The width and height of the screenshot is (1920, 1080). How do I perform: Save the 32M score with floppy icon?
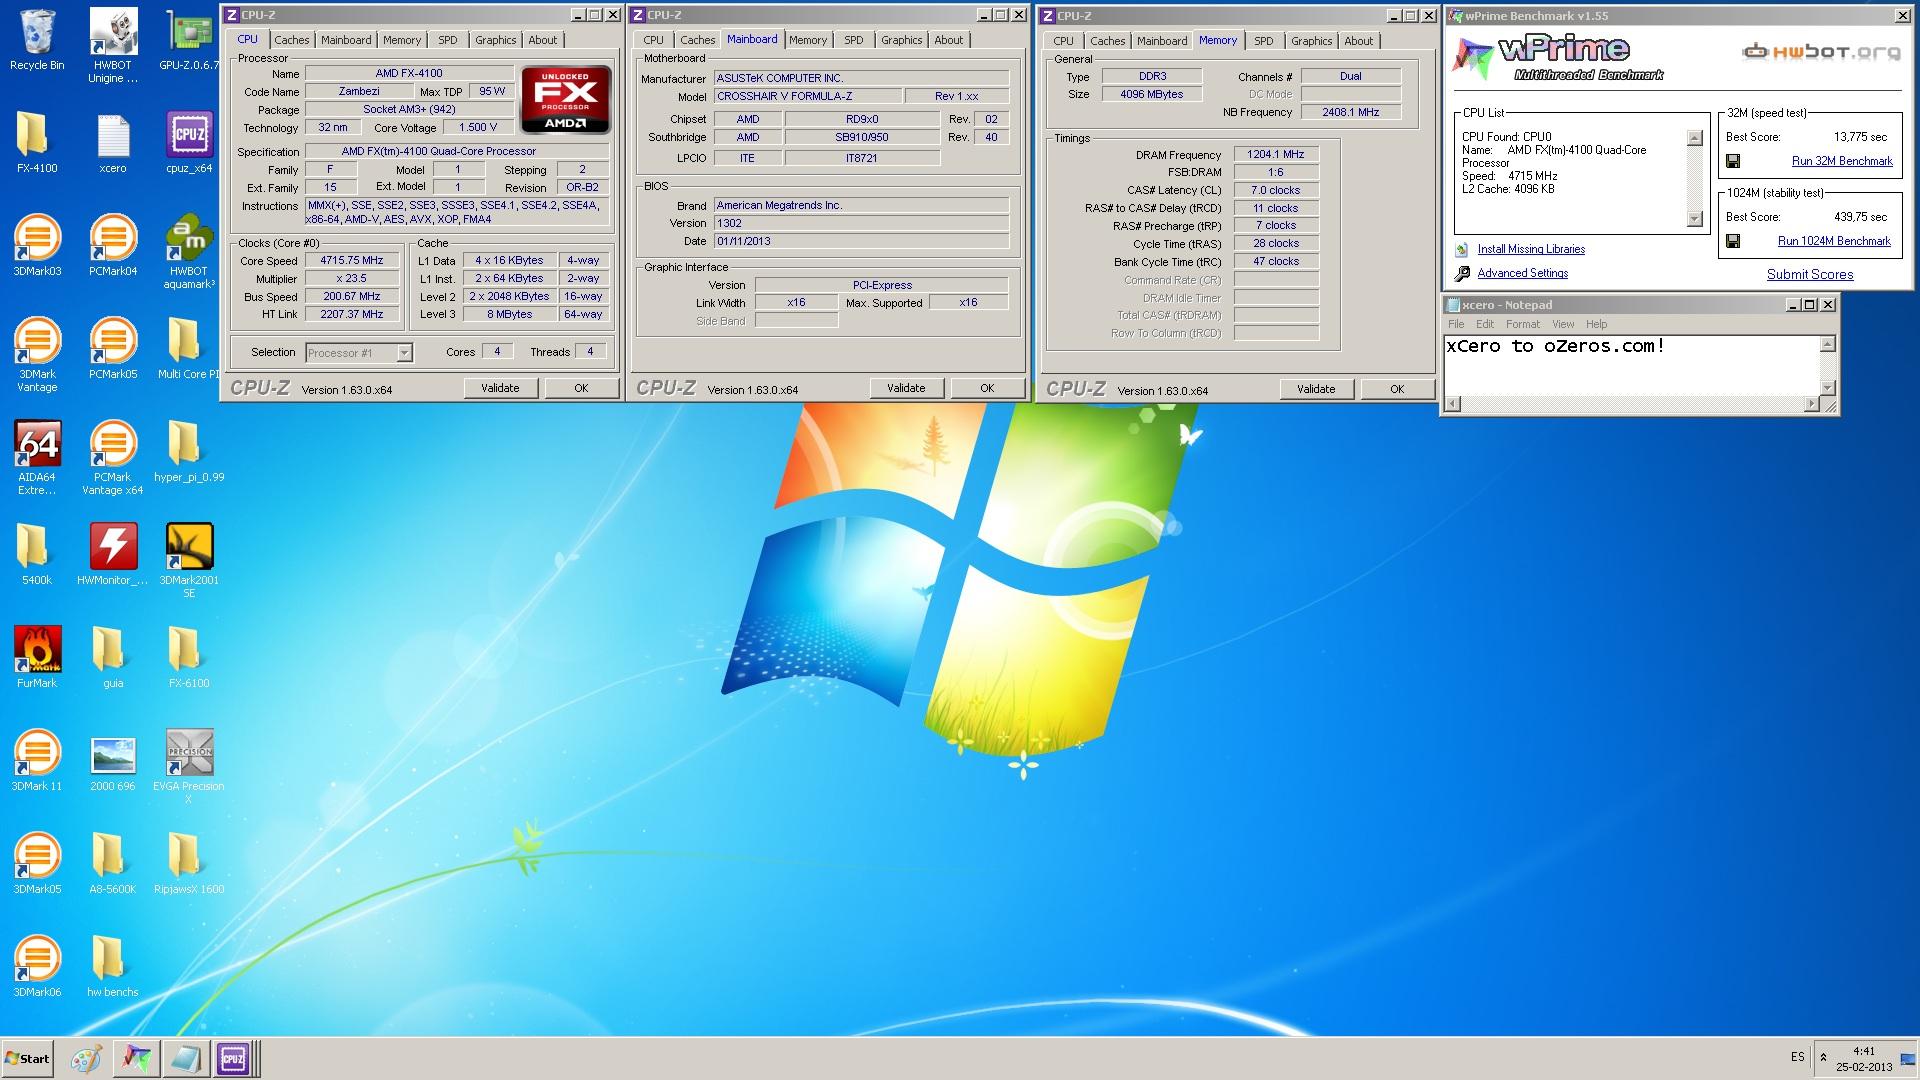(1733, 161)
